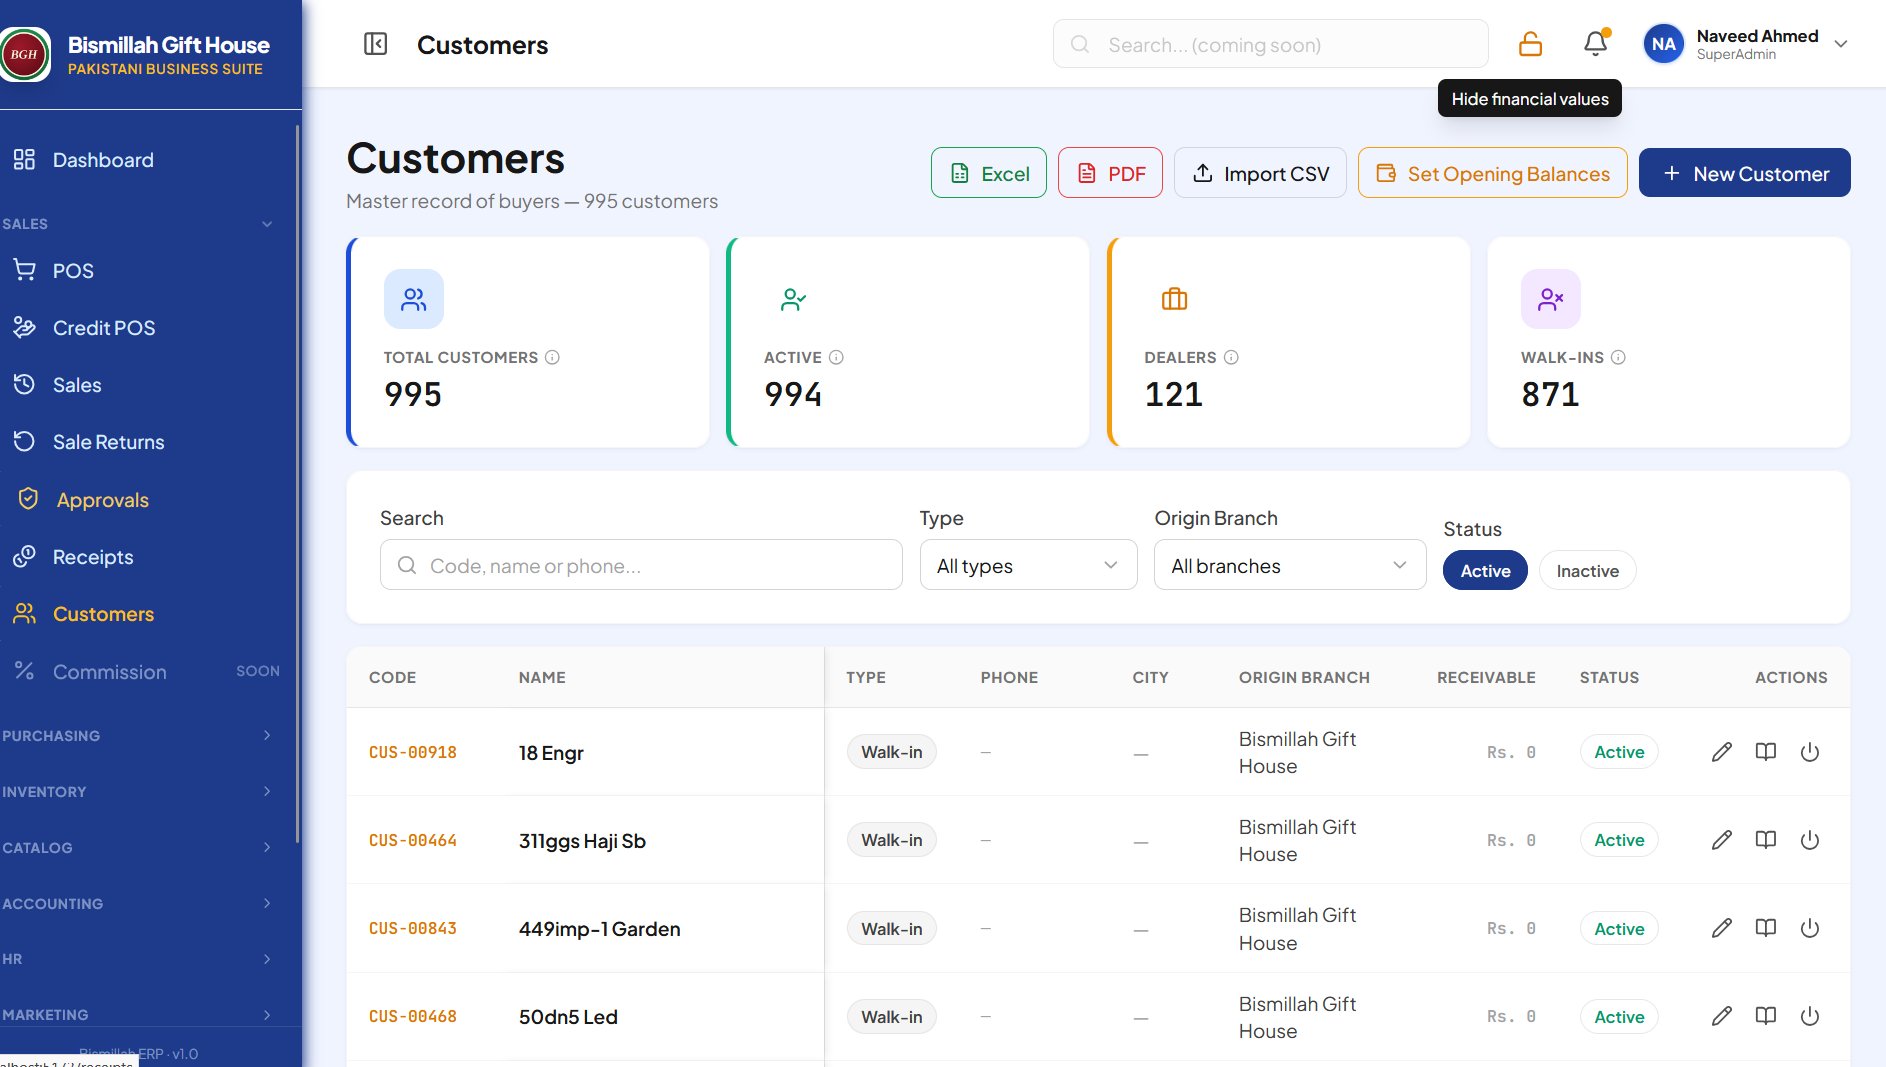Click the Total Customers info icon
Viewport: 1886px width, 1067px height.
coord(552,357)
